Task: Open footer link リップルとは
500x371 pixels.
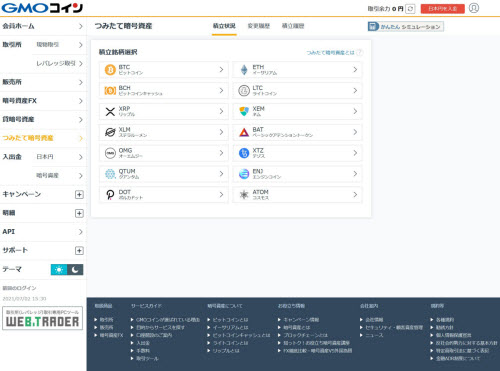Action: coord(226,351)
